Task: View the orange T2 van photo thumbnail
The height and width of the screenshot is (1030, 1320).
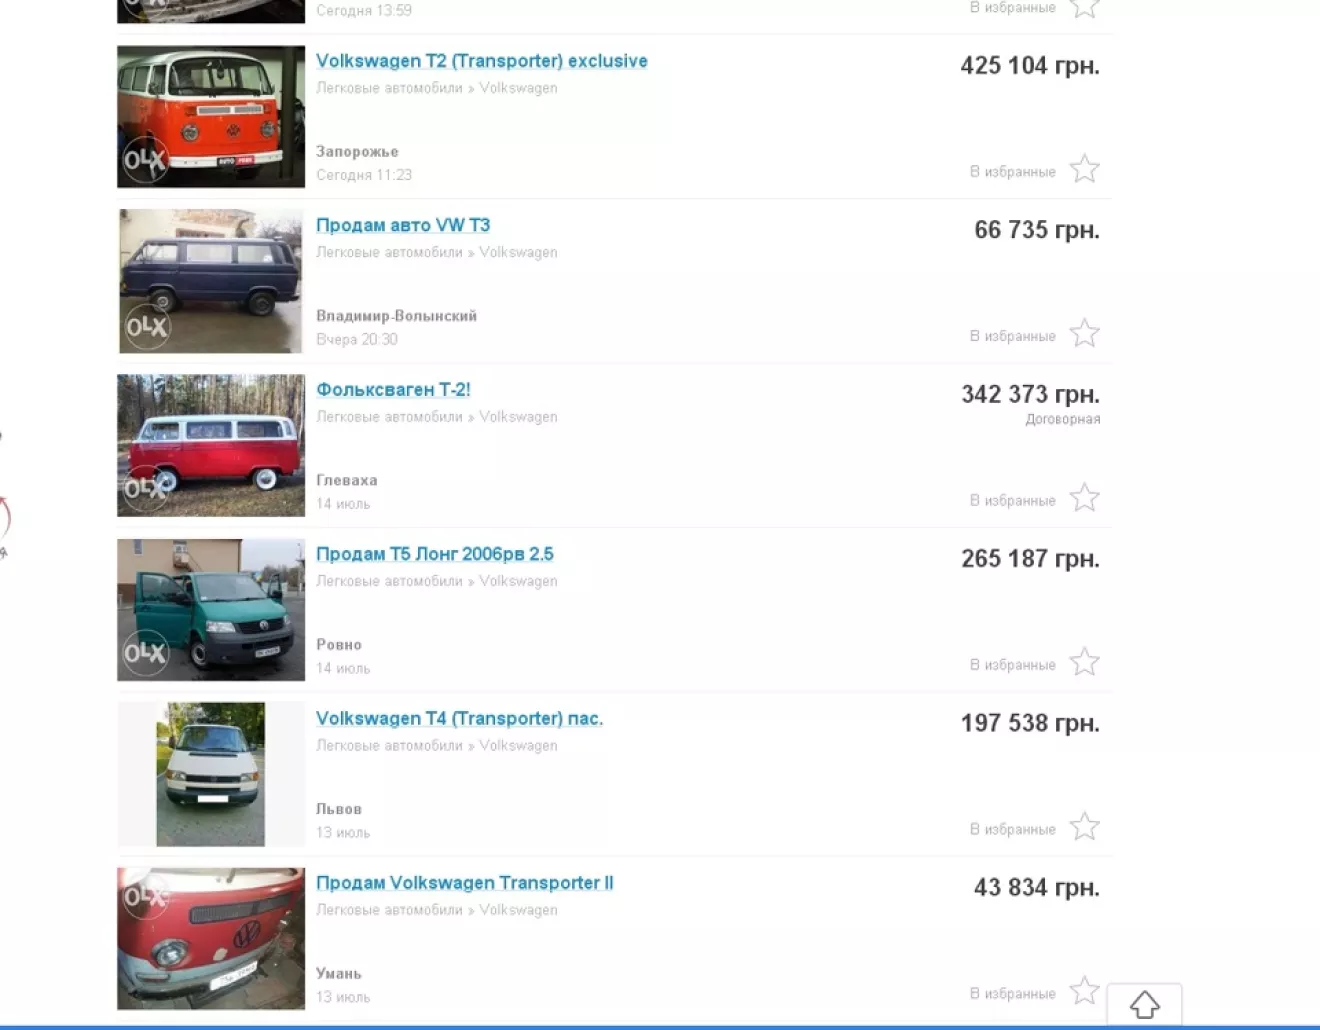Action: [x=211, y=117]
